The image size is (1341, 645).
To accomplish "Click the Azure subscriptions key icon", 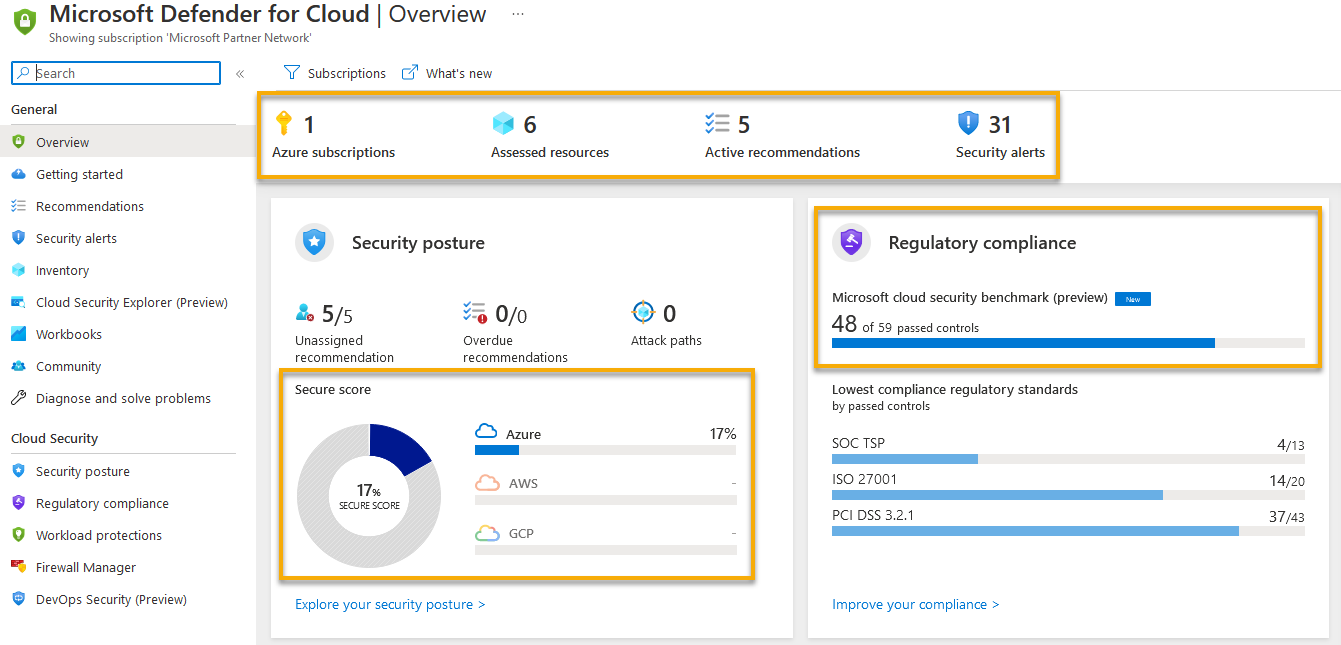I will (x=284, y=123).
